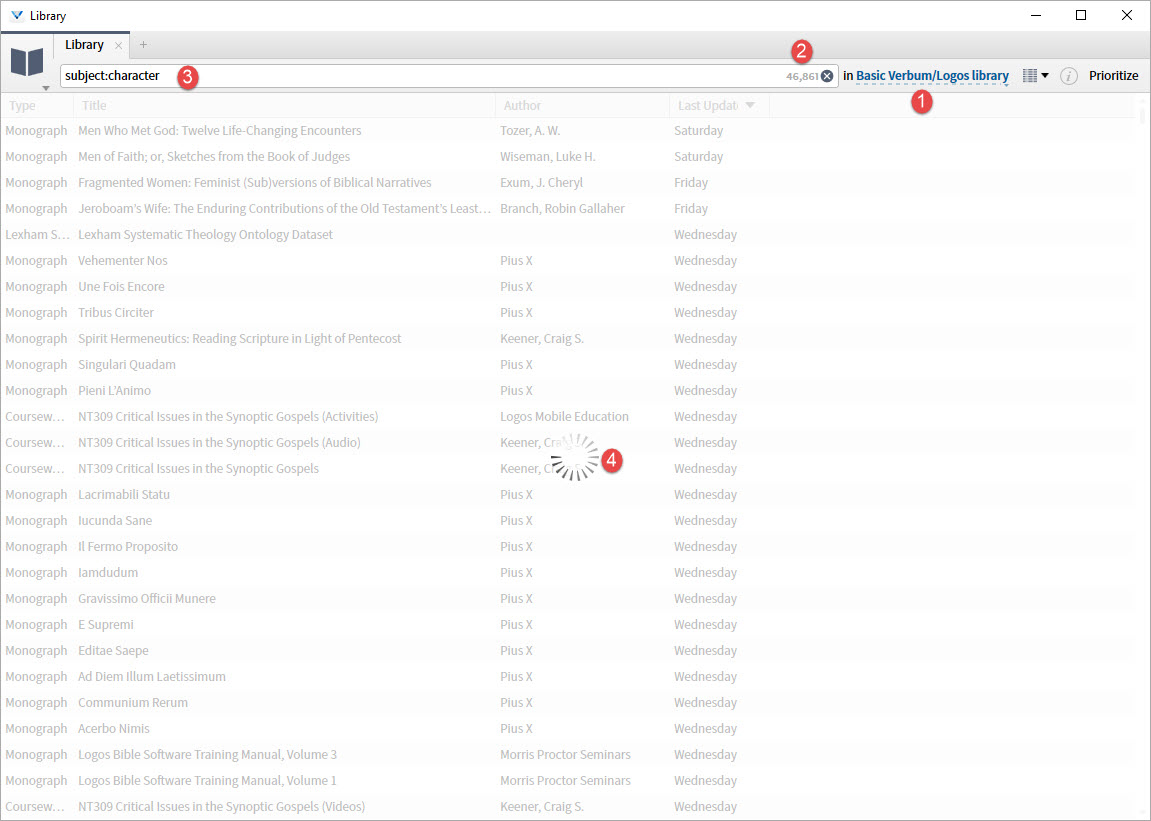The height and width of the screenshot is (821, 1151).
Task: Select Lexham Systematic Theology Ontology Dataset
Action: 206,234
